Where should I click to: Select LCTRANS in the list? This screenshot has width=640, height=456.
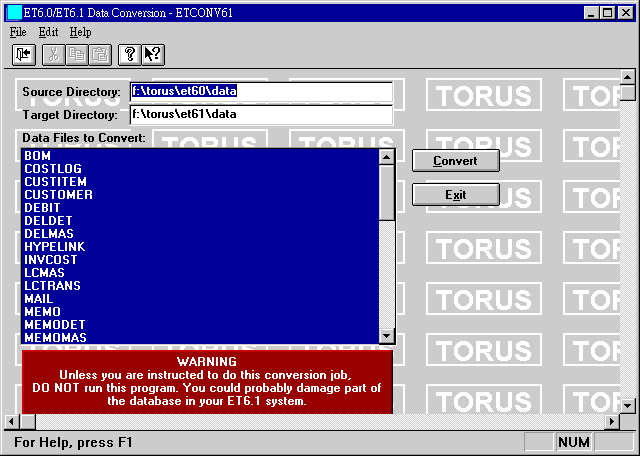[200, 286]
